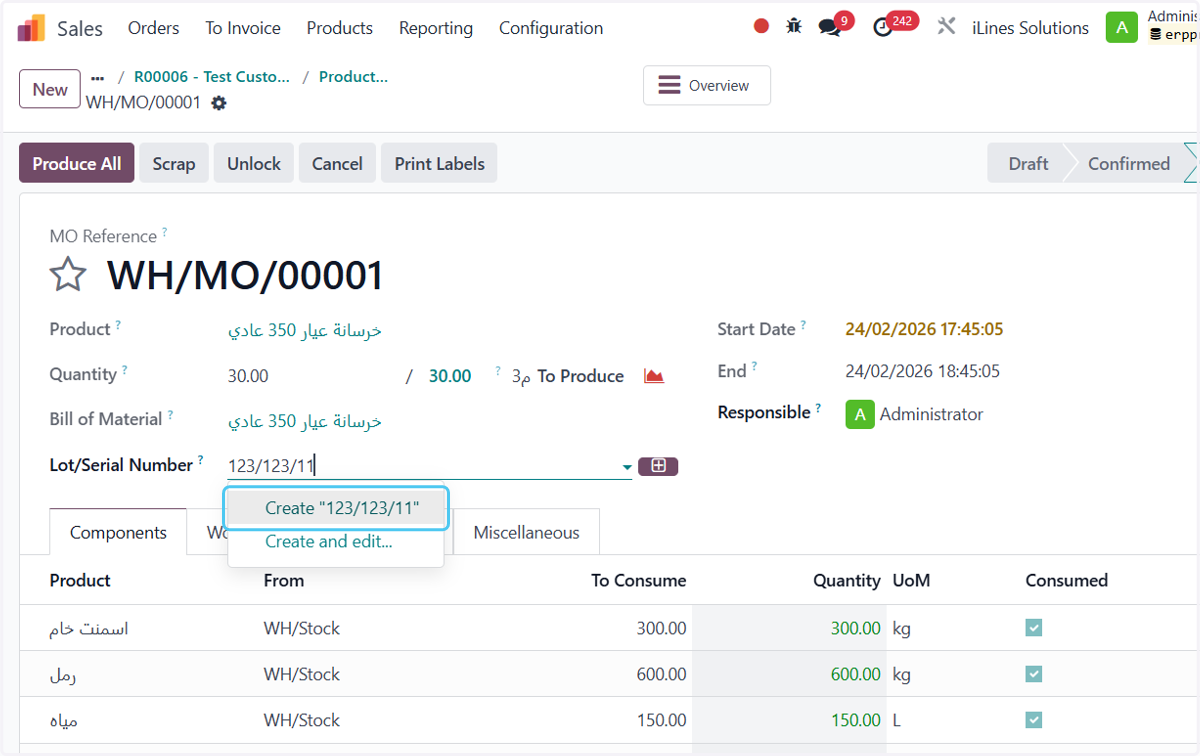Image resolution: width=1200 pixels, height=756 pixels.
Task: Select the Draft status stage
Action: click(1028, 163)
